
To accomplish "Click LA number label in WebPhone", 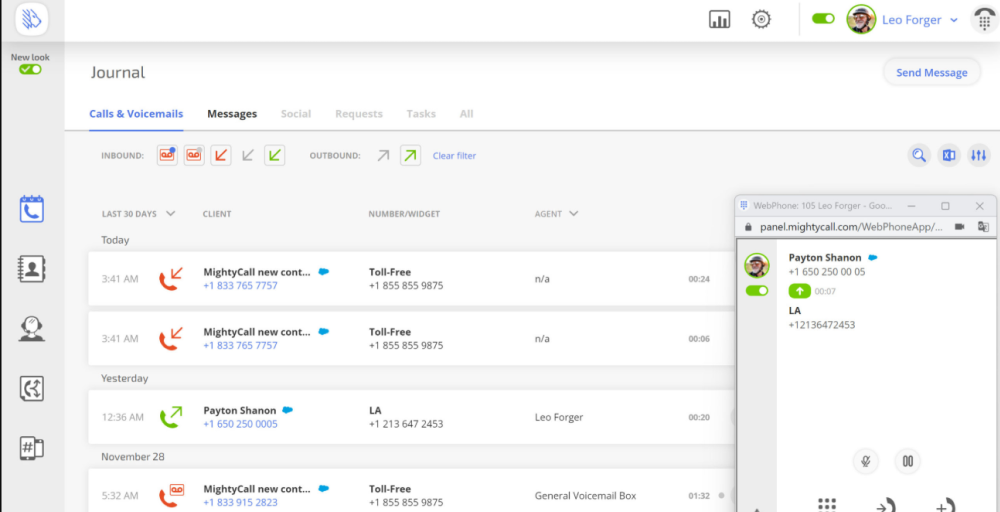I will (x=795, y=311).
